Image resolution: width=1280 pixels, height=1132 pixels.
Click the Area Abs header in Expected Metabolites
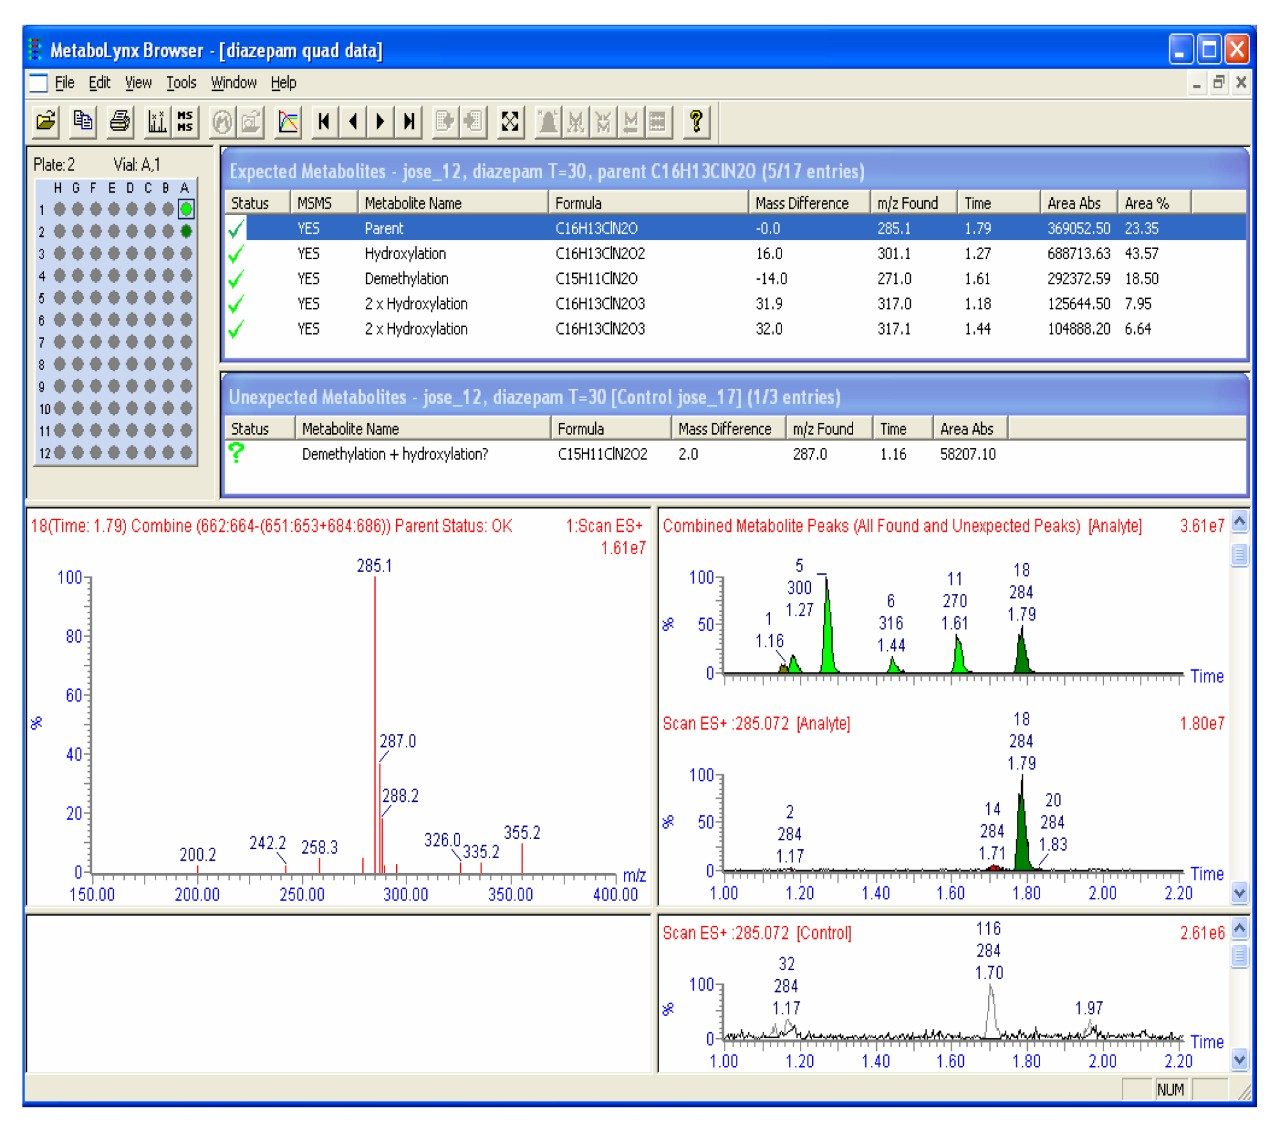pos(1079,203)
